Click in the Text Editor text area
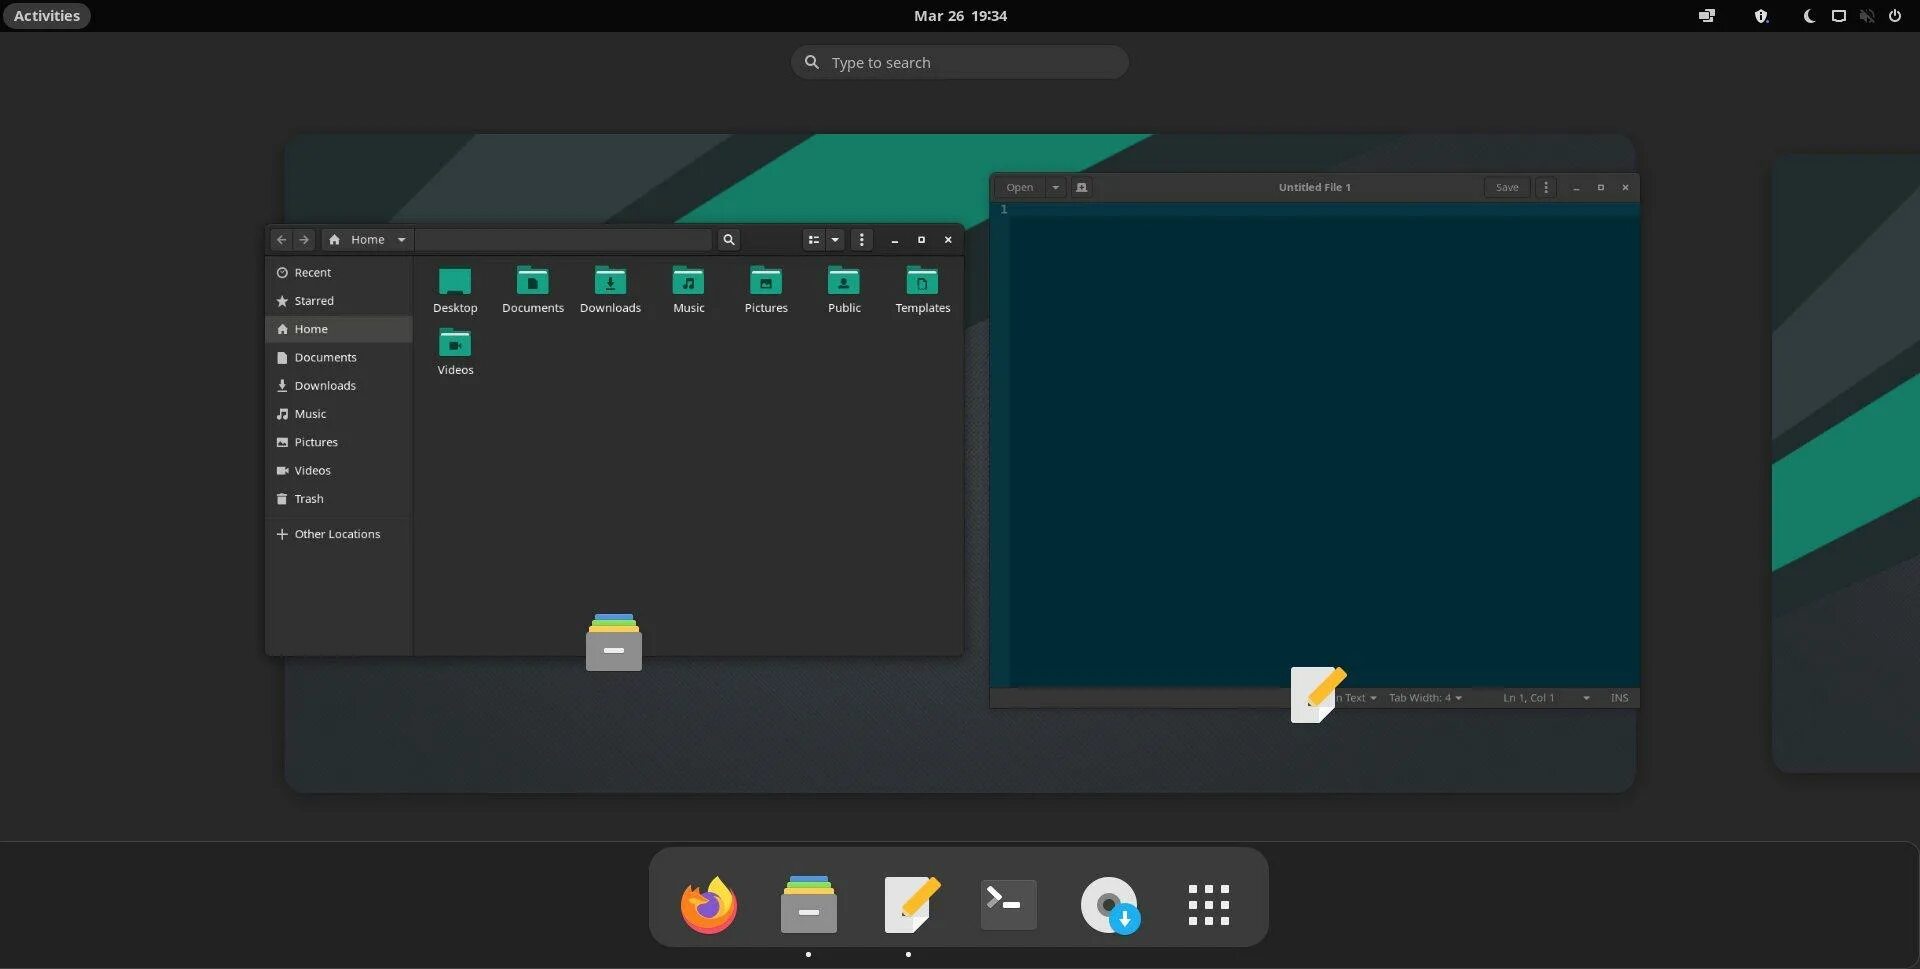Image resolution: width=1920 pixels, height=969 pixels. point(1324,445)
